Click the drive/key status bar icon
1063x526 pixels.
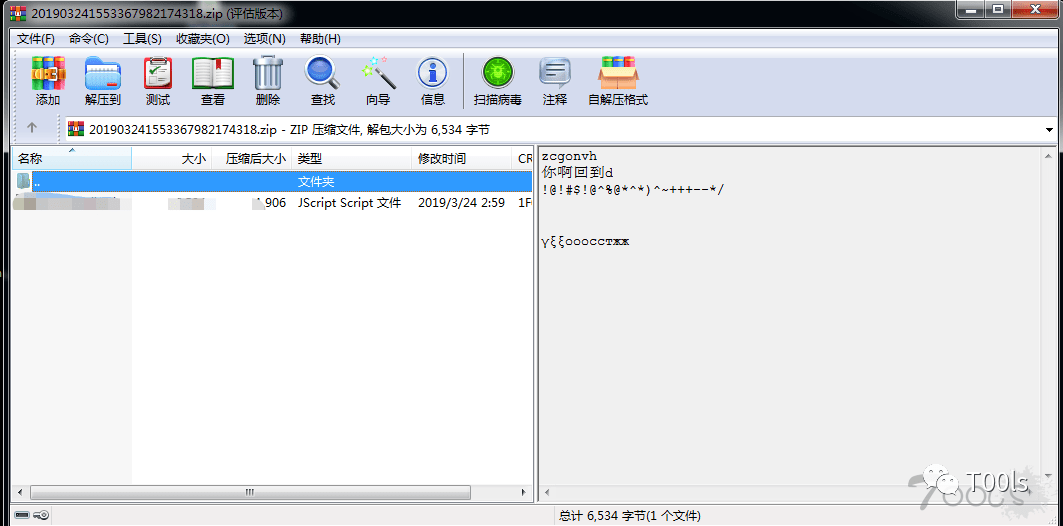coord(32,515)
